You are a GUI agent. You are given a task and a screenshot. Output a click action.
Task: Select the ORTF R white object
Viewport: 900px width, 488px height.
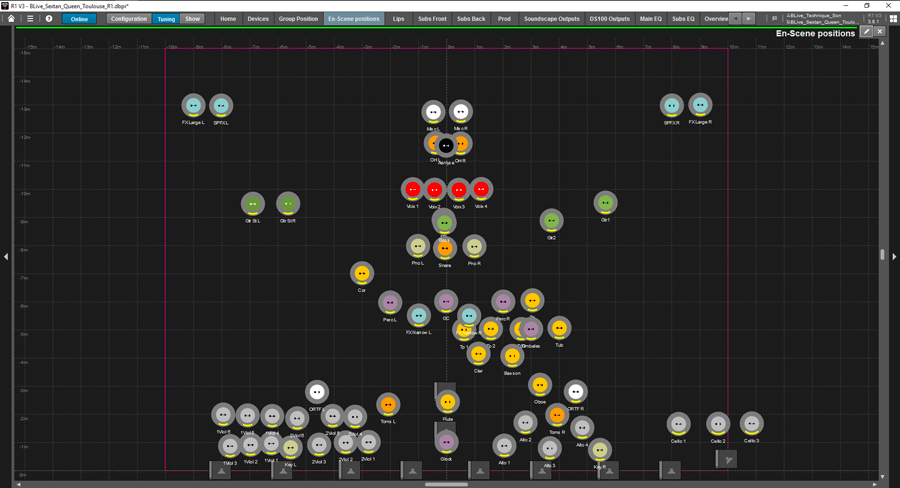(575, 392)
